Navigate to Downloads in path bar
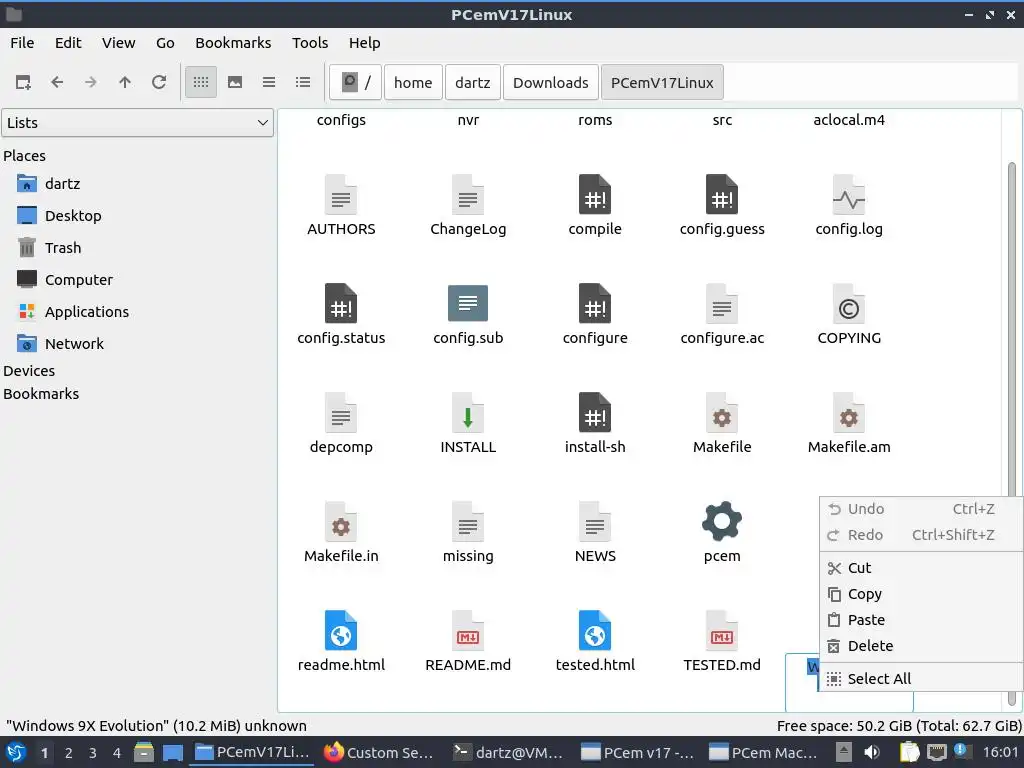The height and width of the screenshot is (768, 1024). (x=550, y=82)
